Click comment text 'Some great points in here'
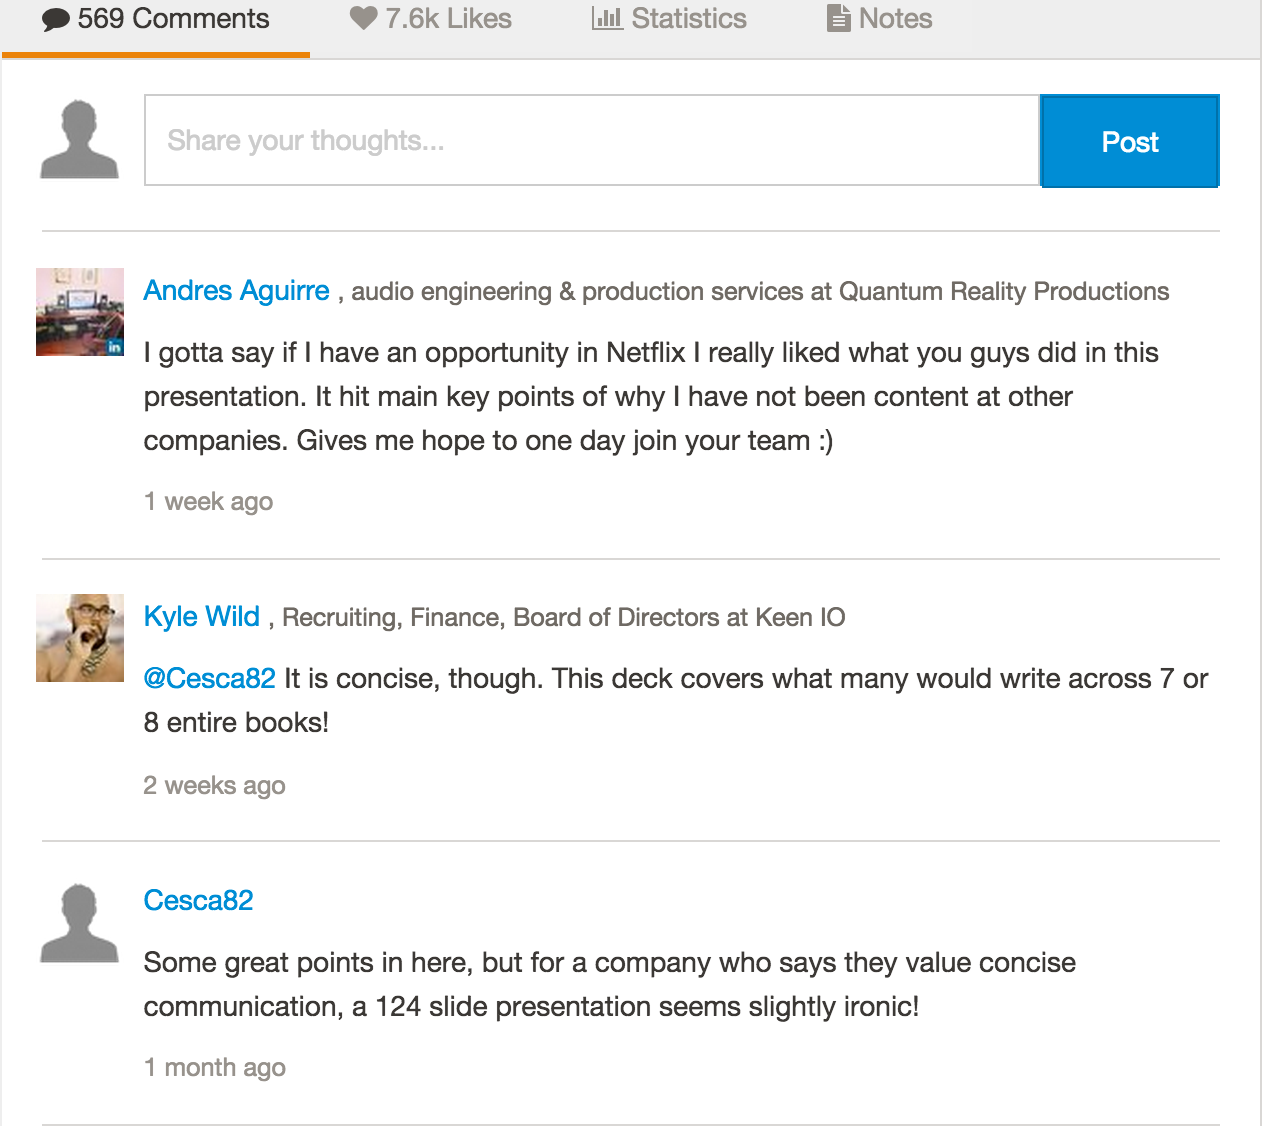 (308, 962)
